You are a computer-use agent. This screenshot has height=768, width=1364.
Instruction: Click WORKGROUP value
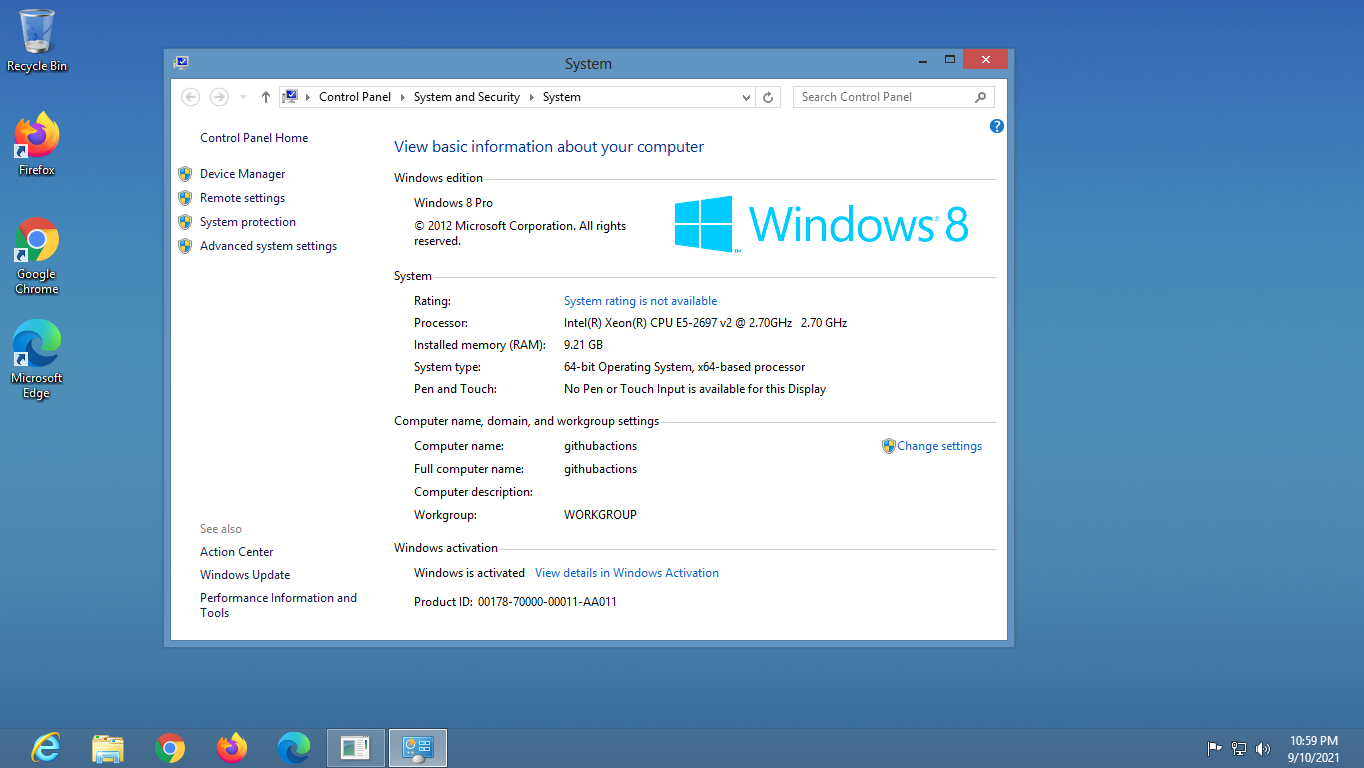600,515
